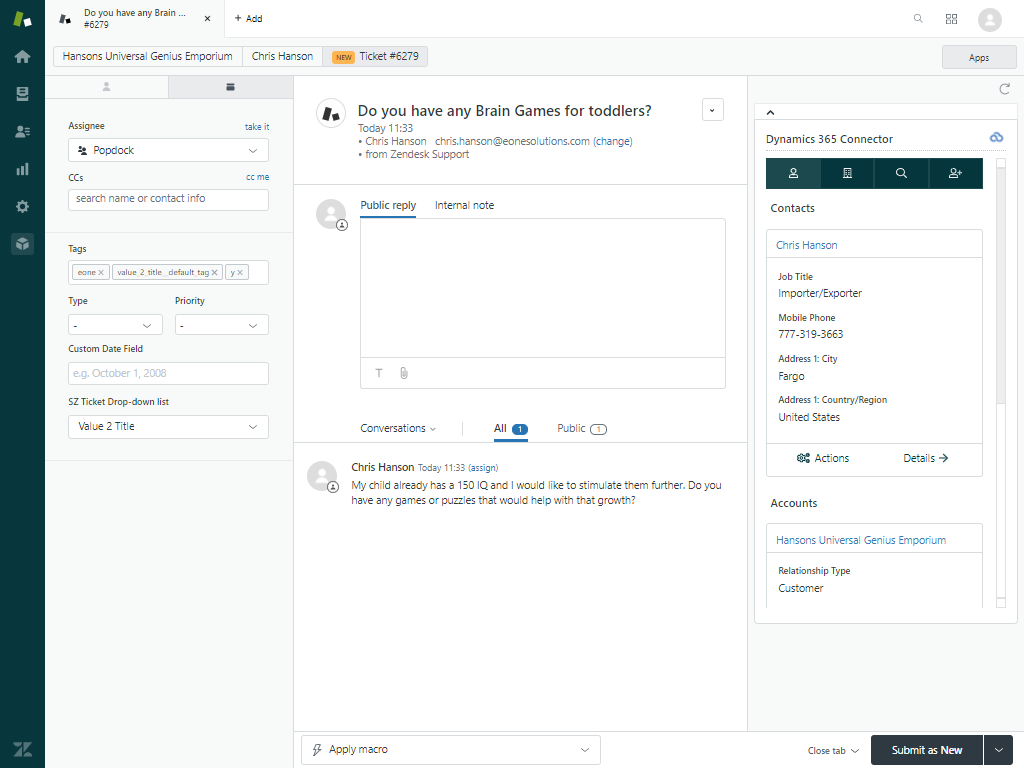Attach a file using the paperclip icon
This screenshot has width=1024, height=768.
point(403,373)
